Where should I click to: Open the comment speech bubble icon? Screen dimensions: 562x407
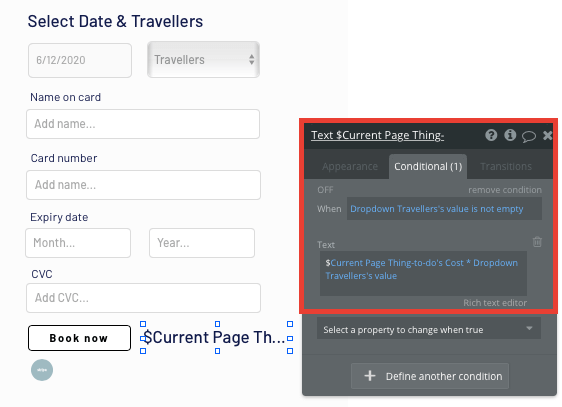(529, 136)
